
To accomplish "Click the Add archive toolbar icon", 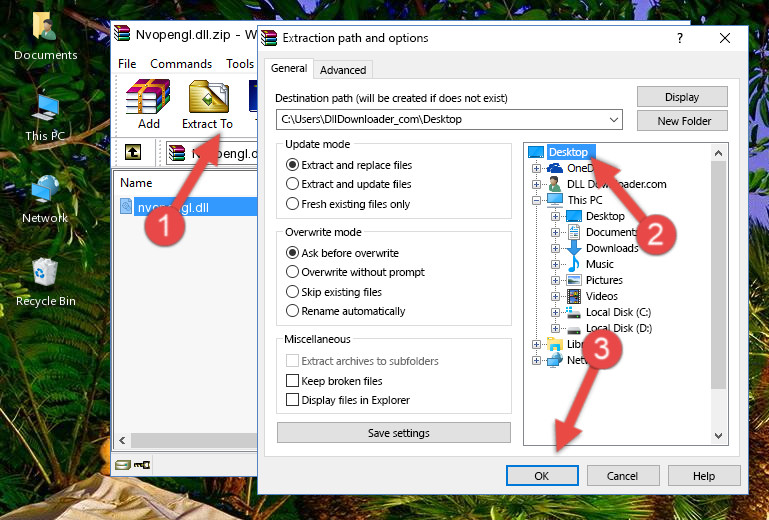I will point(148,97).
